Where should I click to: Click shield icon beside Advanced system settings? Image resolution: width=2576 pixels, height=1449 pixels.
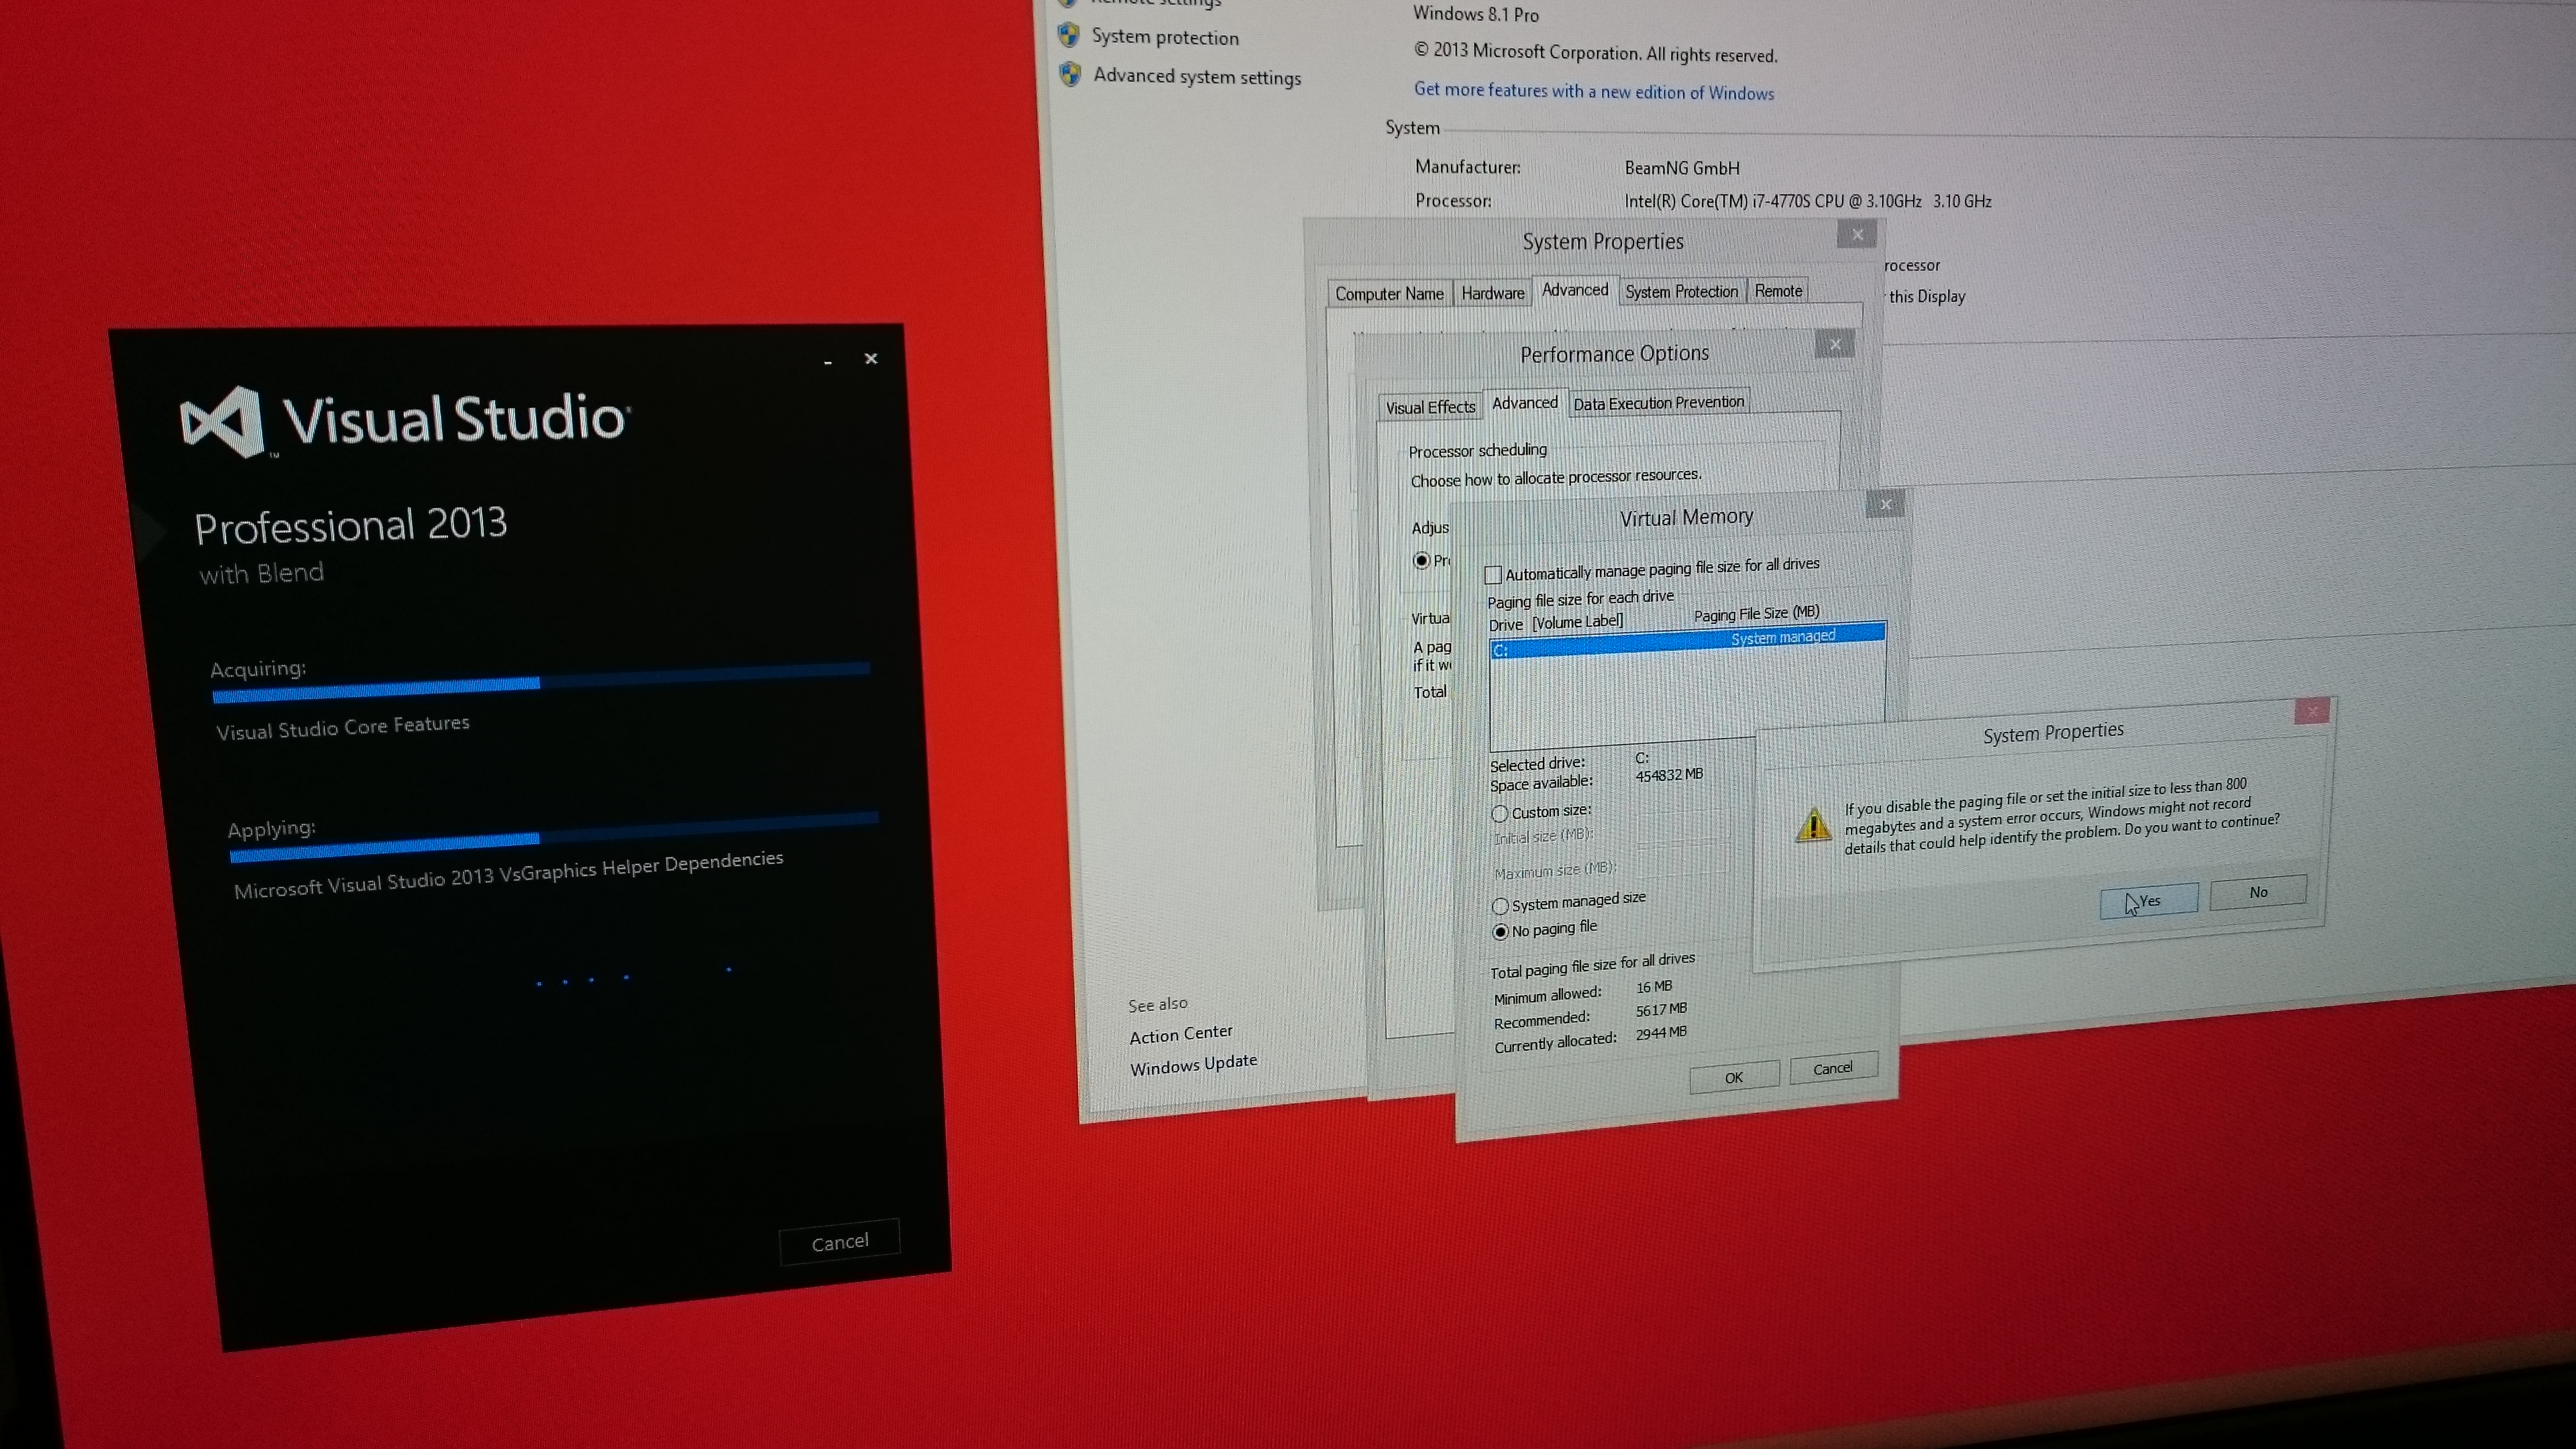(1070, 74)
